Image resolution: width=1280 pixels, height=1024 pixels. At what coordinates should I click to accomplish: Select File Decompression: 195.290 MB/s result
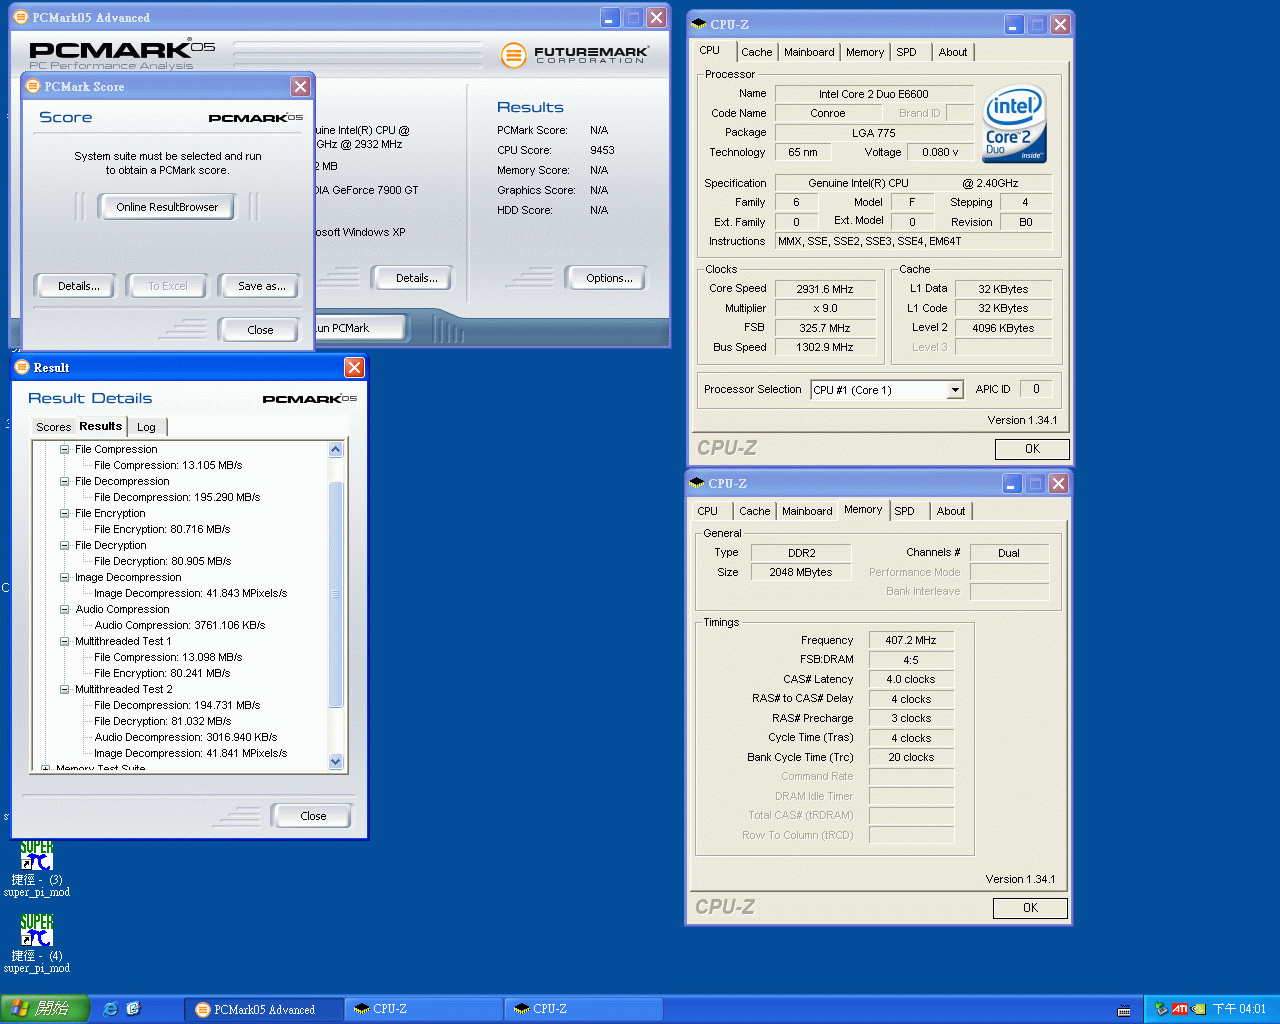tap(177, 497)
